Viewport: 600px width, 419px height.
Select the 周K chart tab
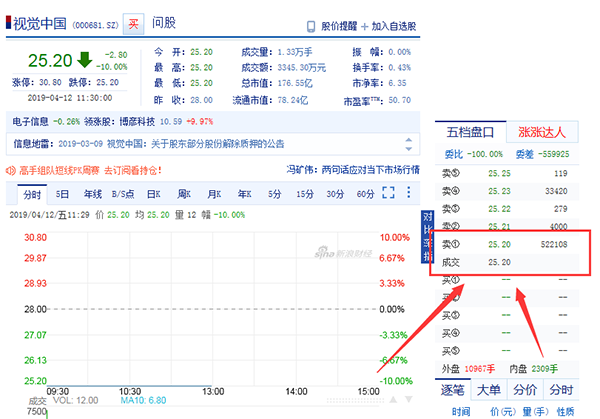(x=184, y=194)
